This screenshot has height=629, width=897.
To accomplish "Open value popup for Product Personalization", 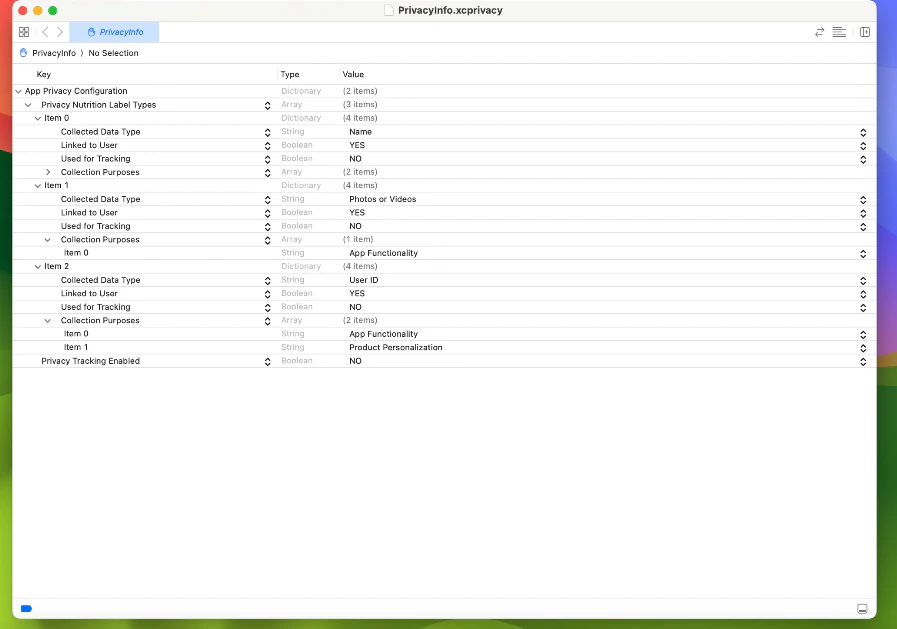I will [x=863, y=348].
